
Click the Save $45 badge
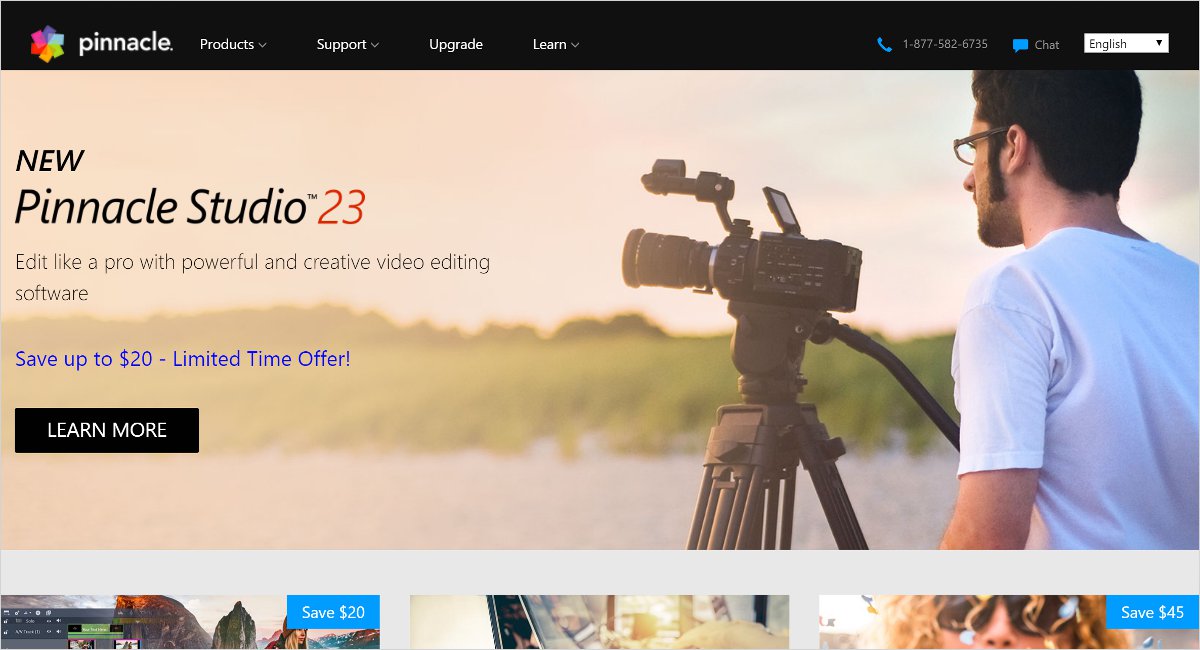[x=1152, y=612]
